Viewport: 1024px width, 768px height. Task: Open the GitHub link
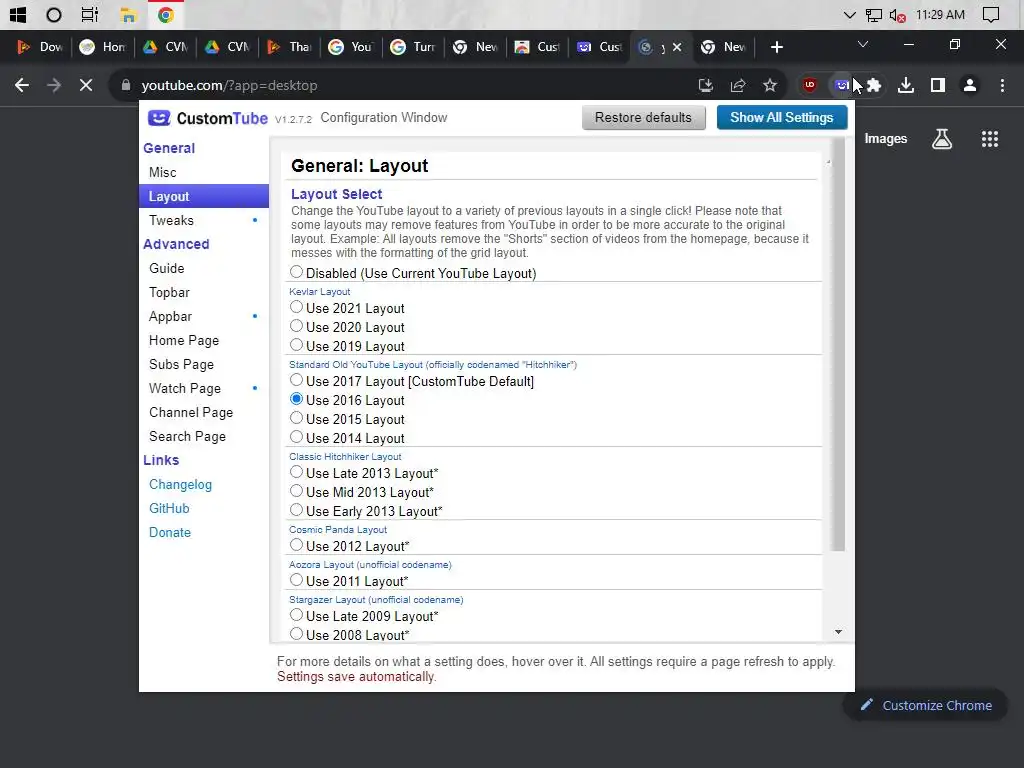click(x=169, y=508)
